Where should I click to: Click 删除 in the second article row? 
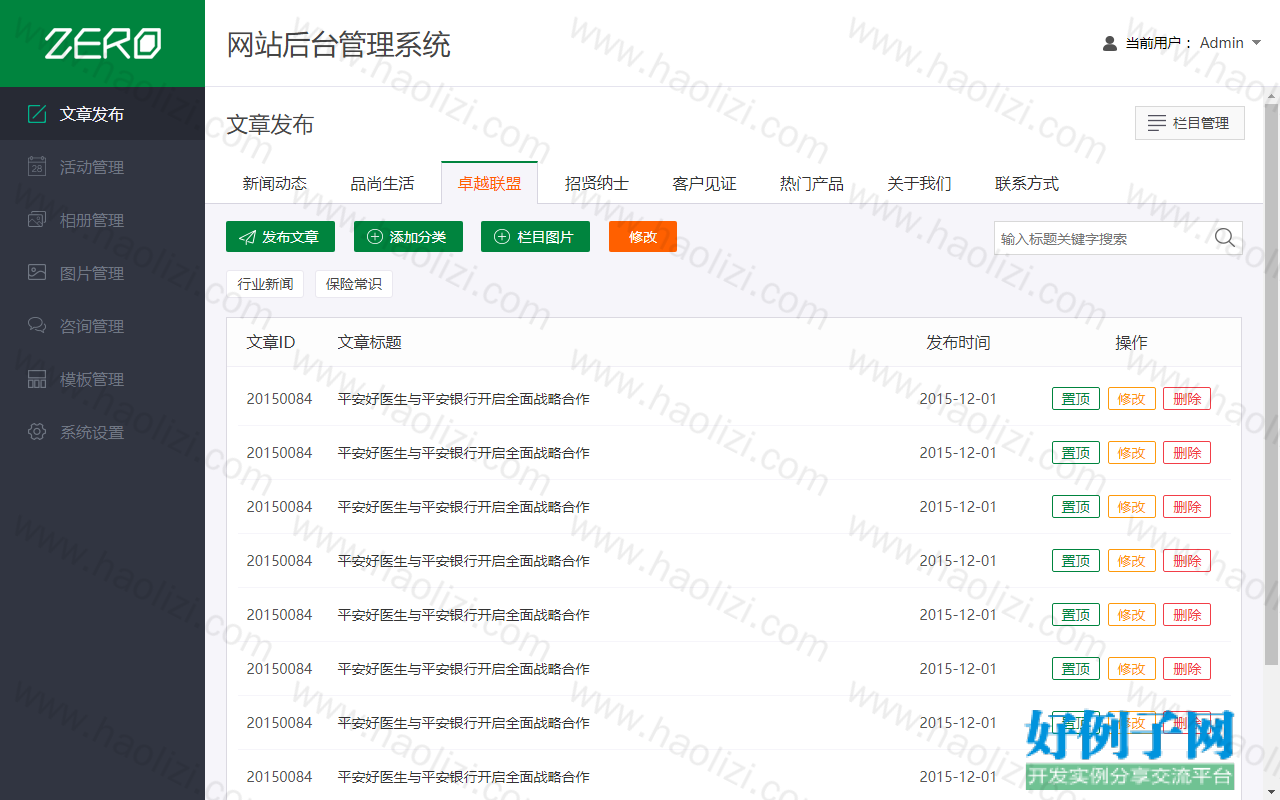[1187, 452]
